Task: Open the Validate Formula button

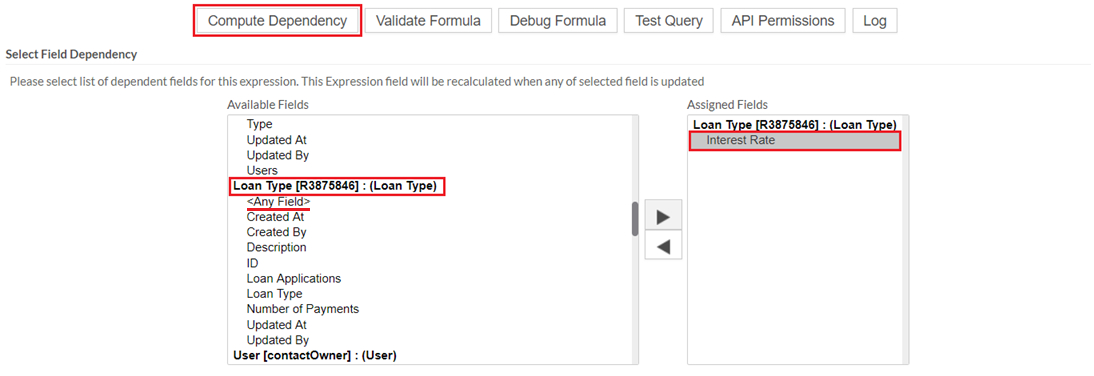Action: pos(428,21)
